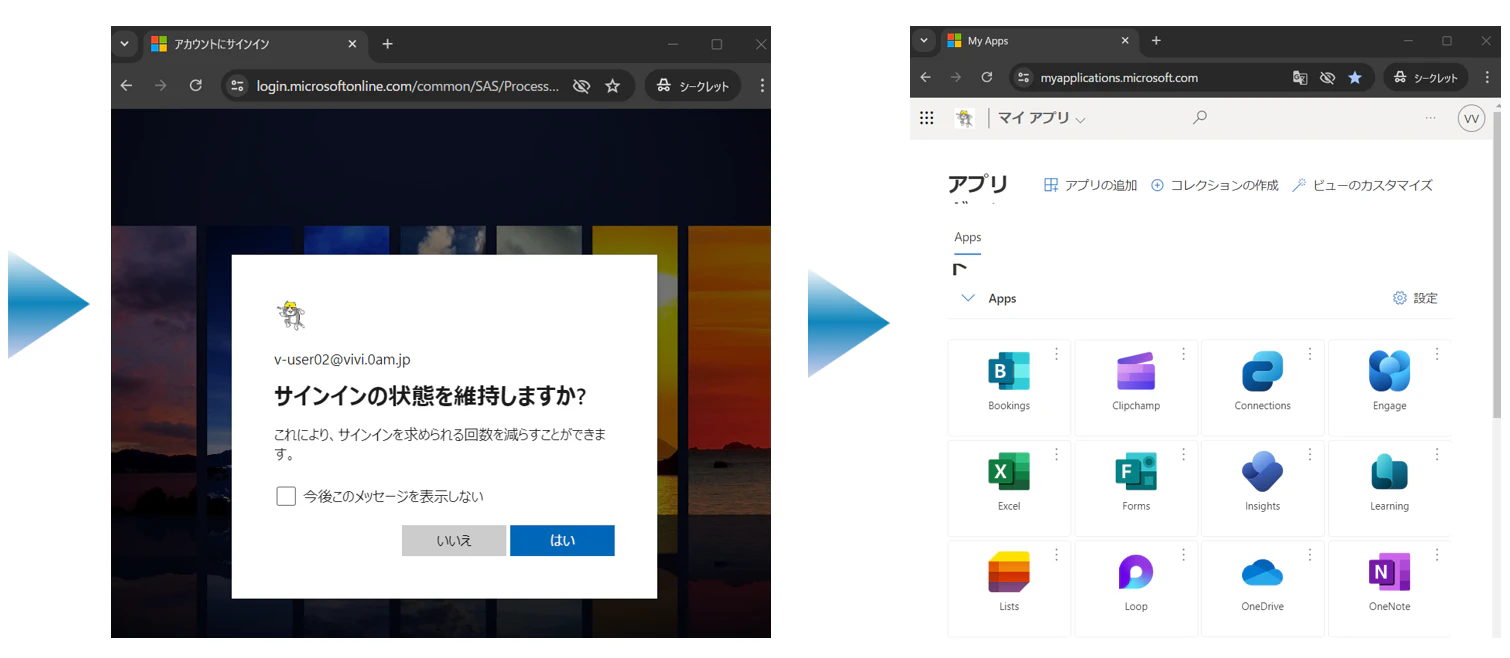Launch the OneNote app tile
The width and height of the screenshot is (1510, 658).
1390,588
